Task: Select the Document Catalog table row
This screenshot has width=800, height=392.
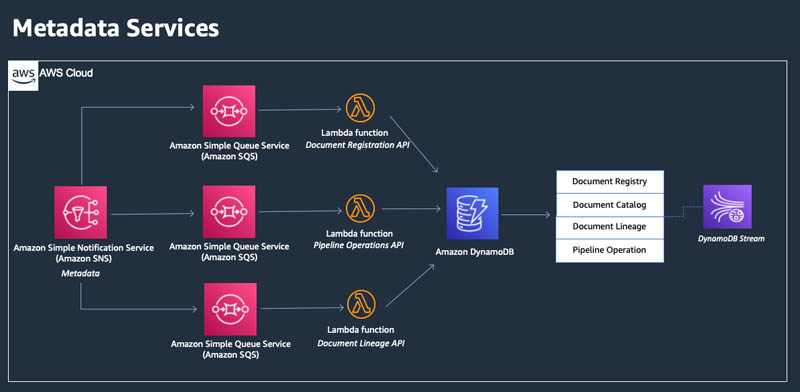Action: click(x=610, y=205)
